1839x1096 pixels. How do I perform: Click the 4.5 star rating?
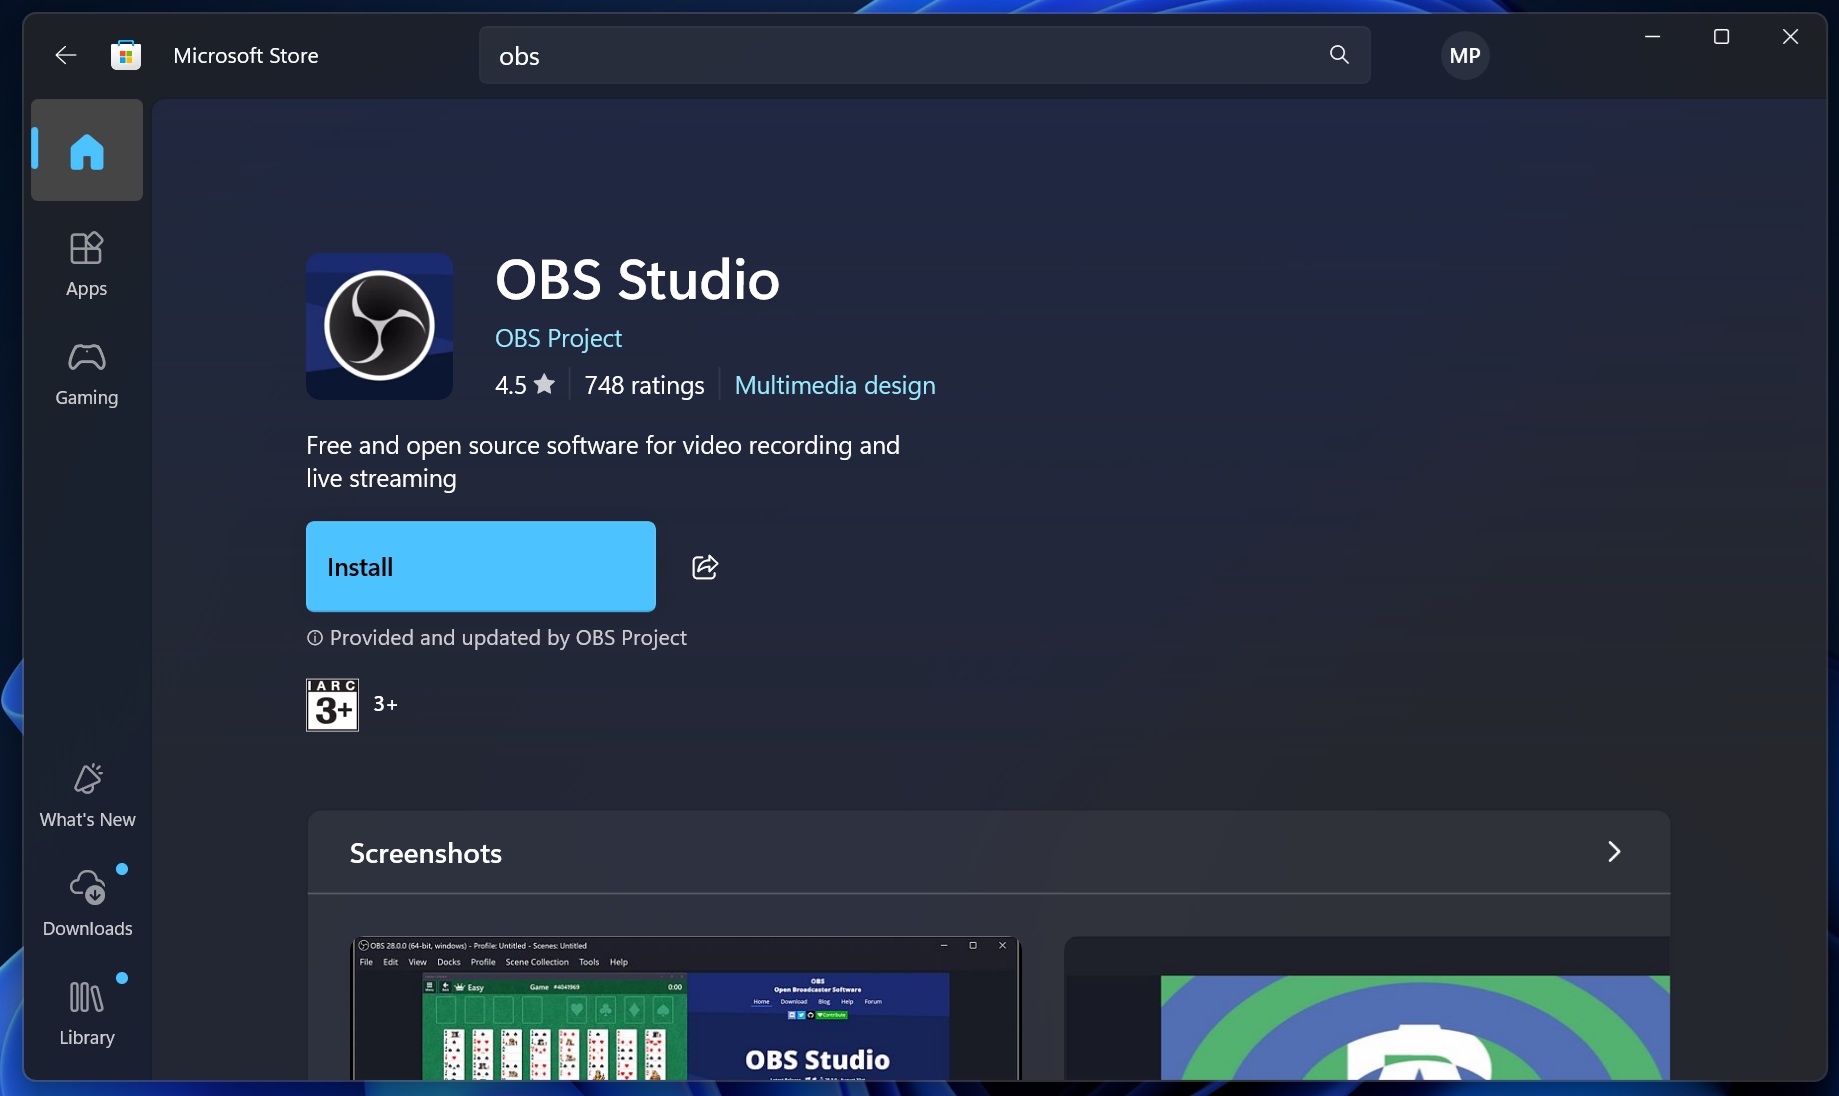coord(525,385)
